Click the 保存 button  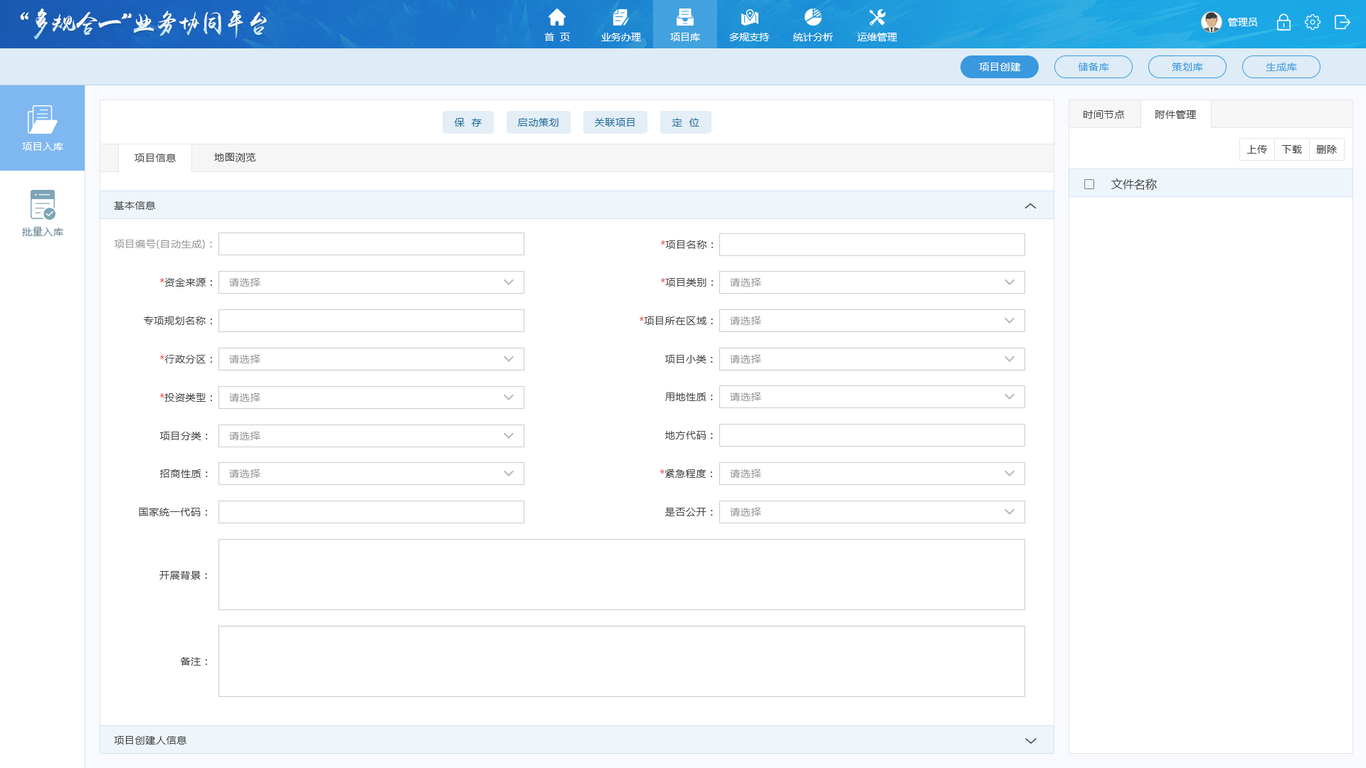[x=468, y=122]
